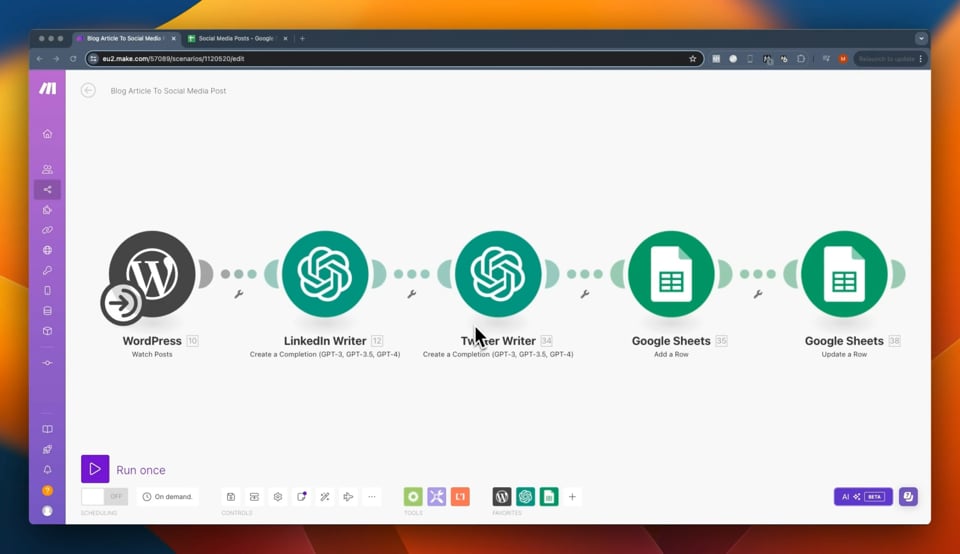960x554 pixels.
Task: Add OpenAI from favorites bar
Action: pyautogui.click(x=525, y=496)
